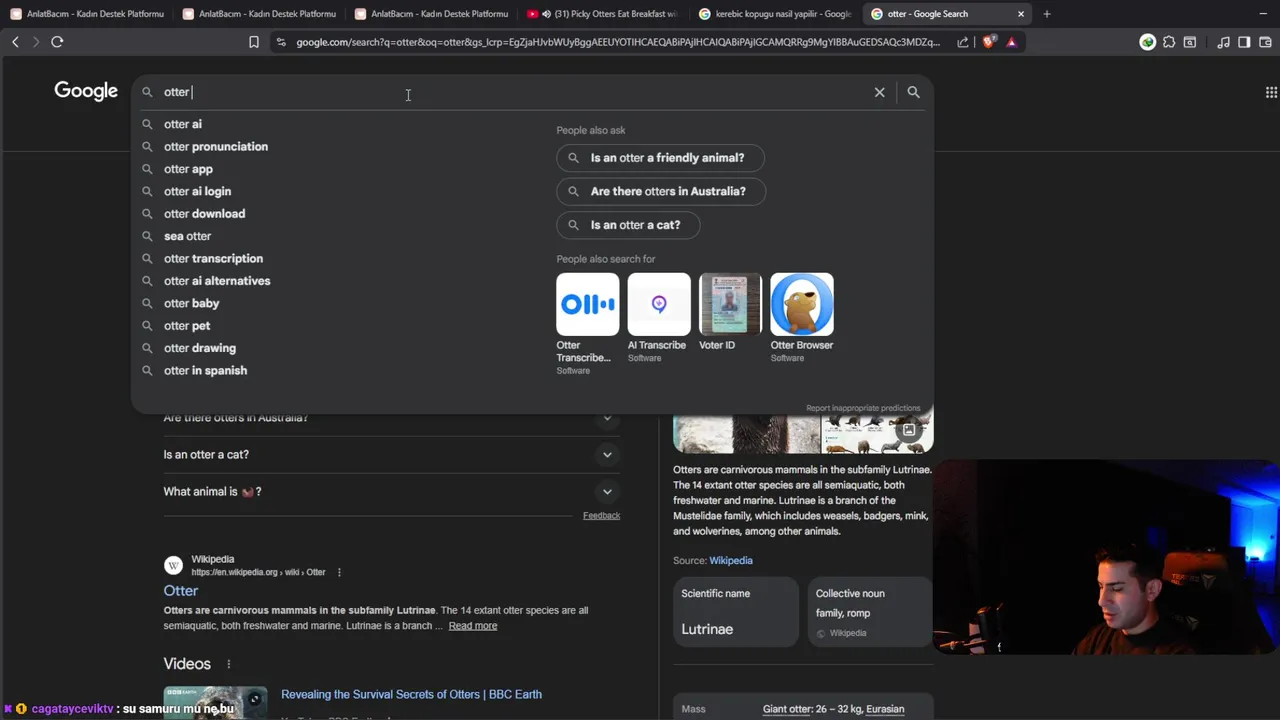Click the share page icon in address bar
Screen dimensions: 1280x720
(x=962, y=42)
